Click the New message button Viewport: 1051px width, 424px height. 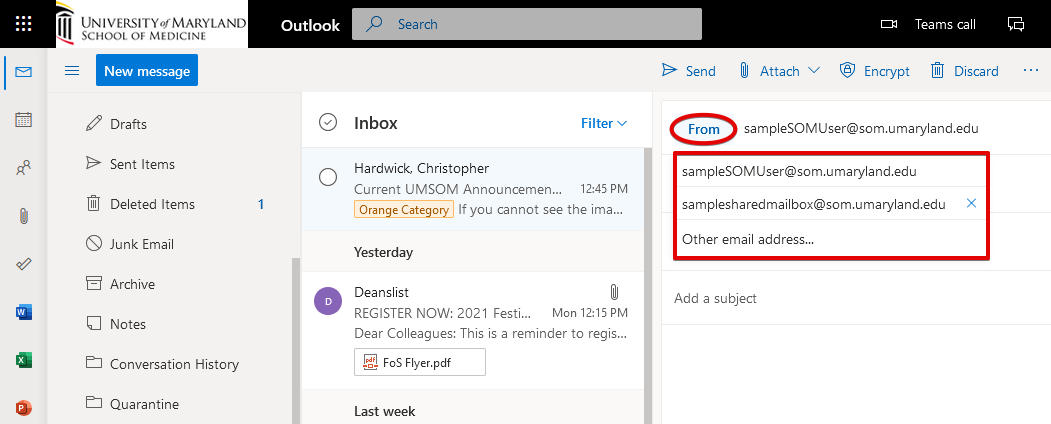(147, 71)
